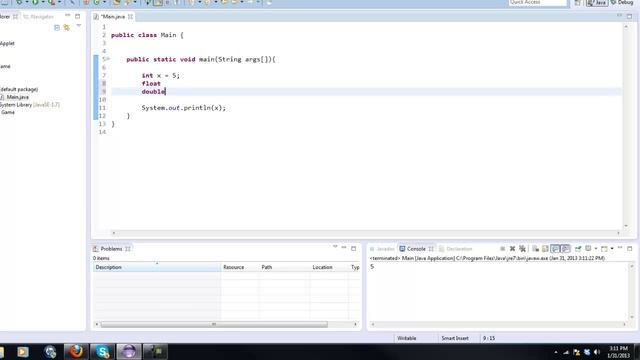Open Run button dropdown arrow
640x360 pixels.
click(42, 2)
